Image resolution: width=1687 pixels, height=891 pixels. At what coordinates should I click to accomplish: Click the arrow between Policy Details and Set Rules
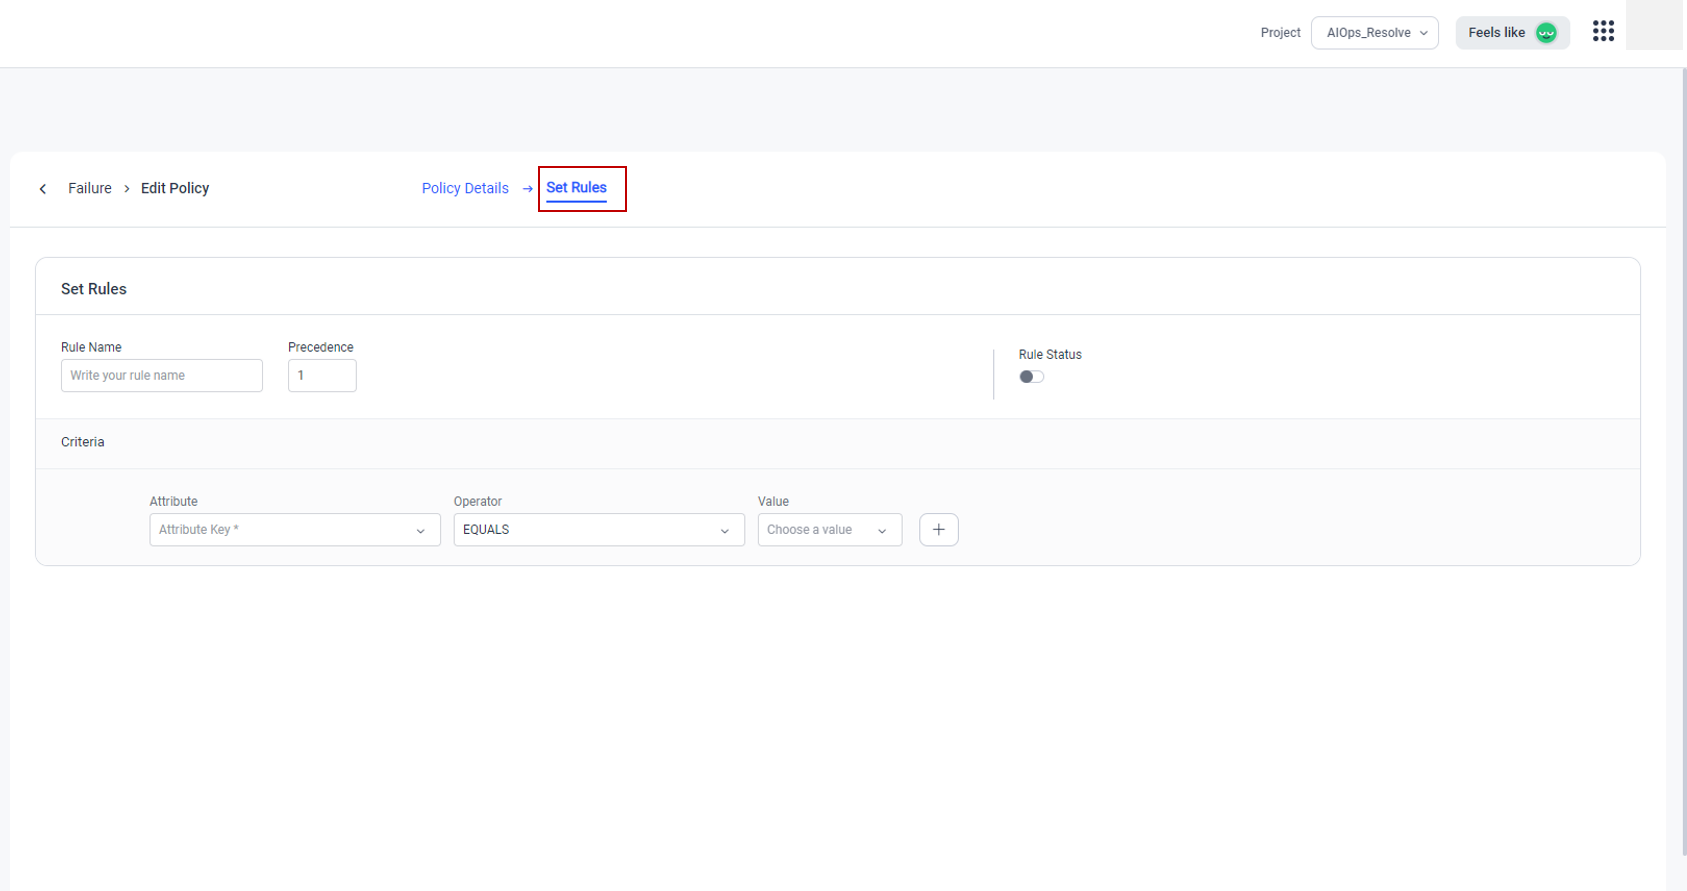[527, 189]
